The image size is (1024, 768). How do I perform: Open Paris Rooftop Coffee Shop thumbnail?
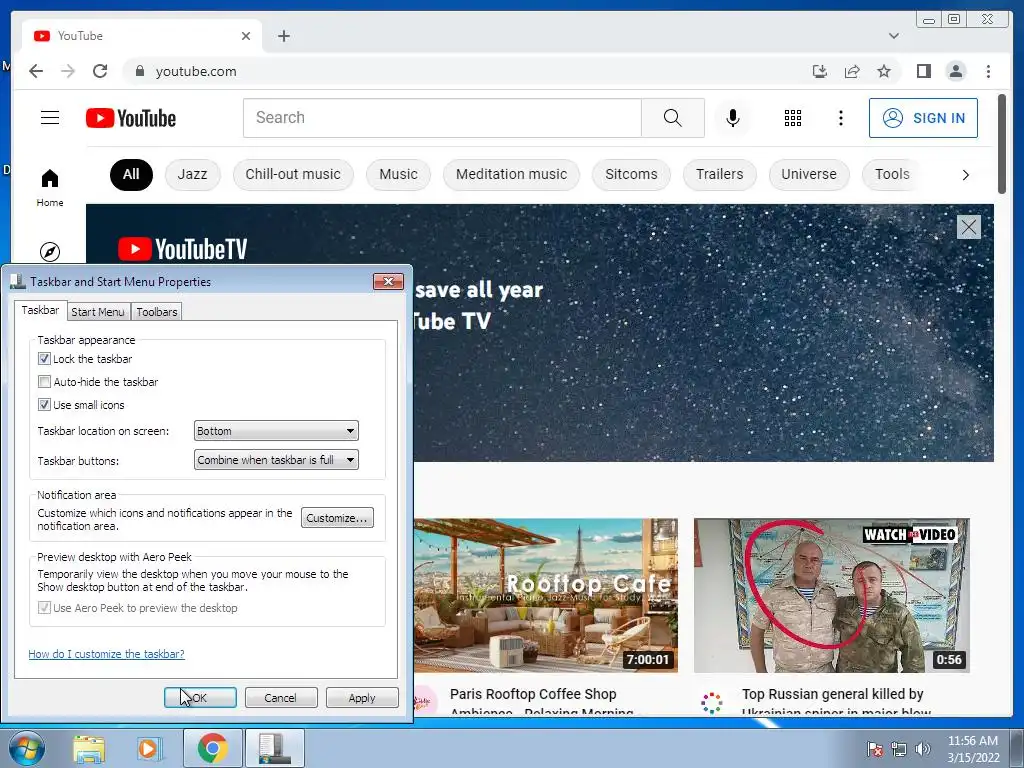point(546,595)
